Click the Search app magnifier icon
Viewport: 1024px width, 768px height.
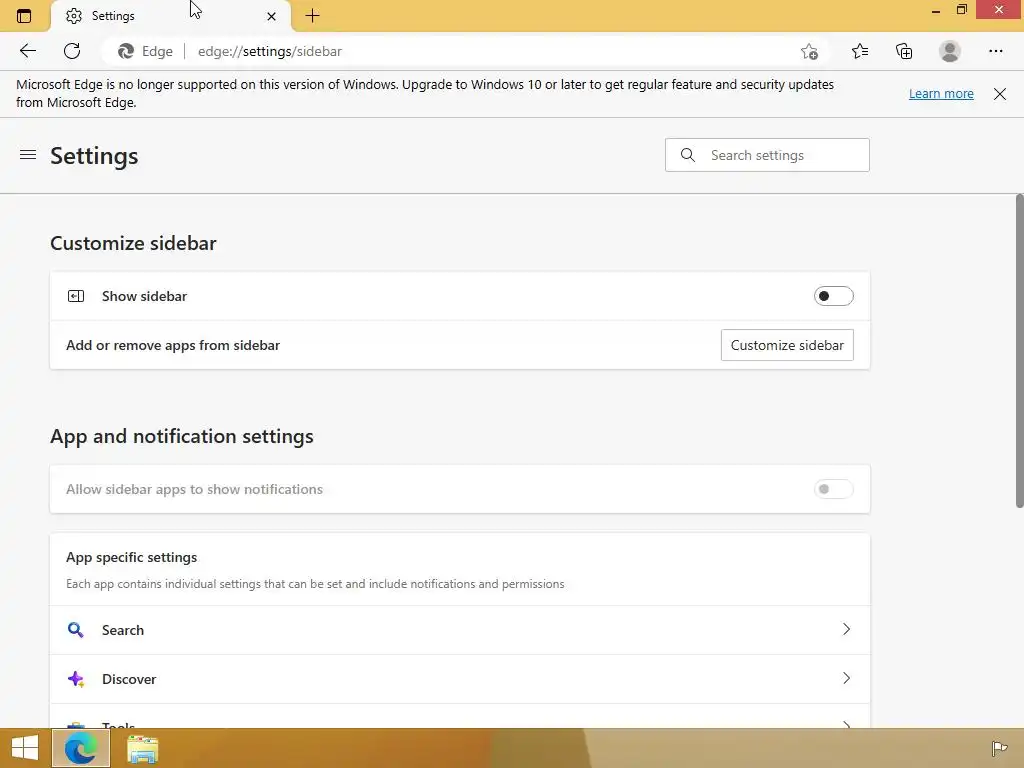[76, 630]
